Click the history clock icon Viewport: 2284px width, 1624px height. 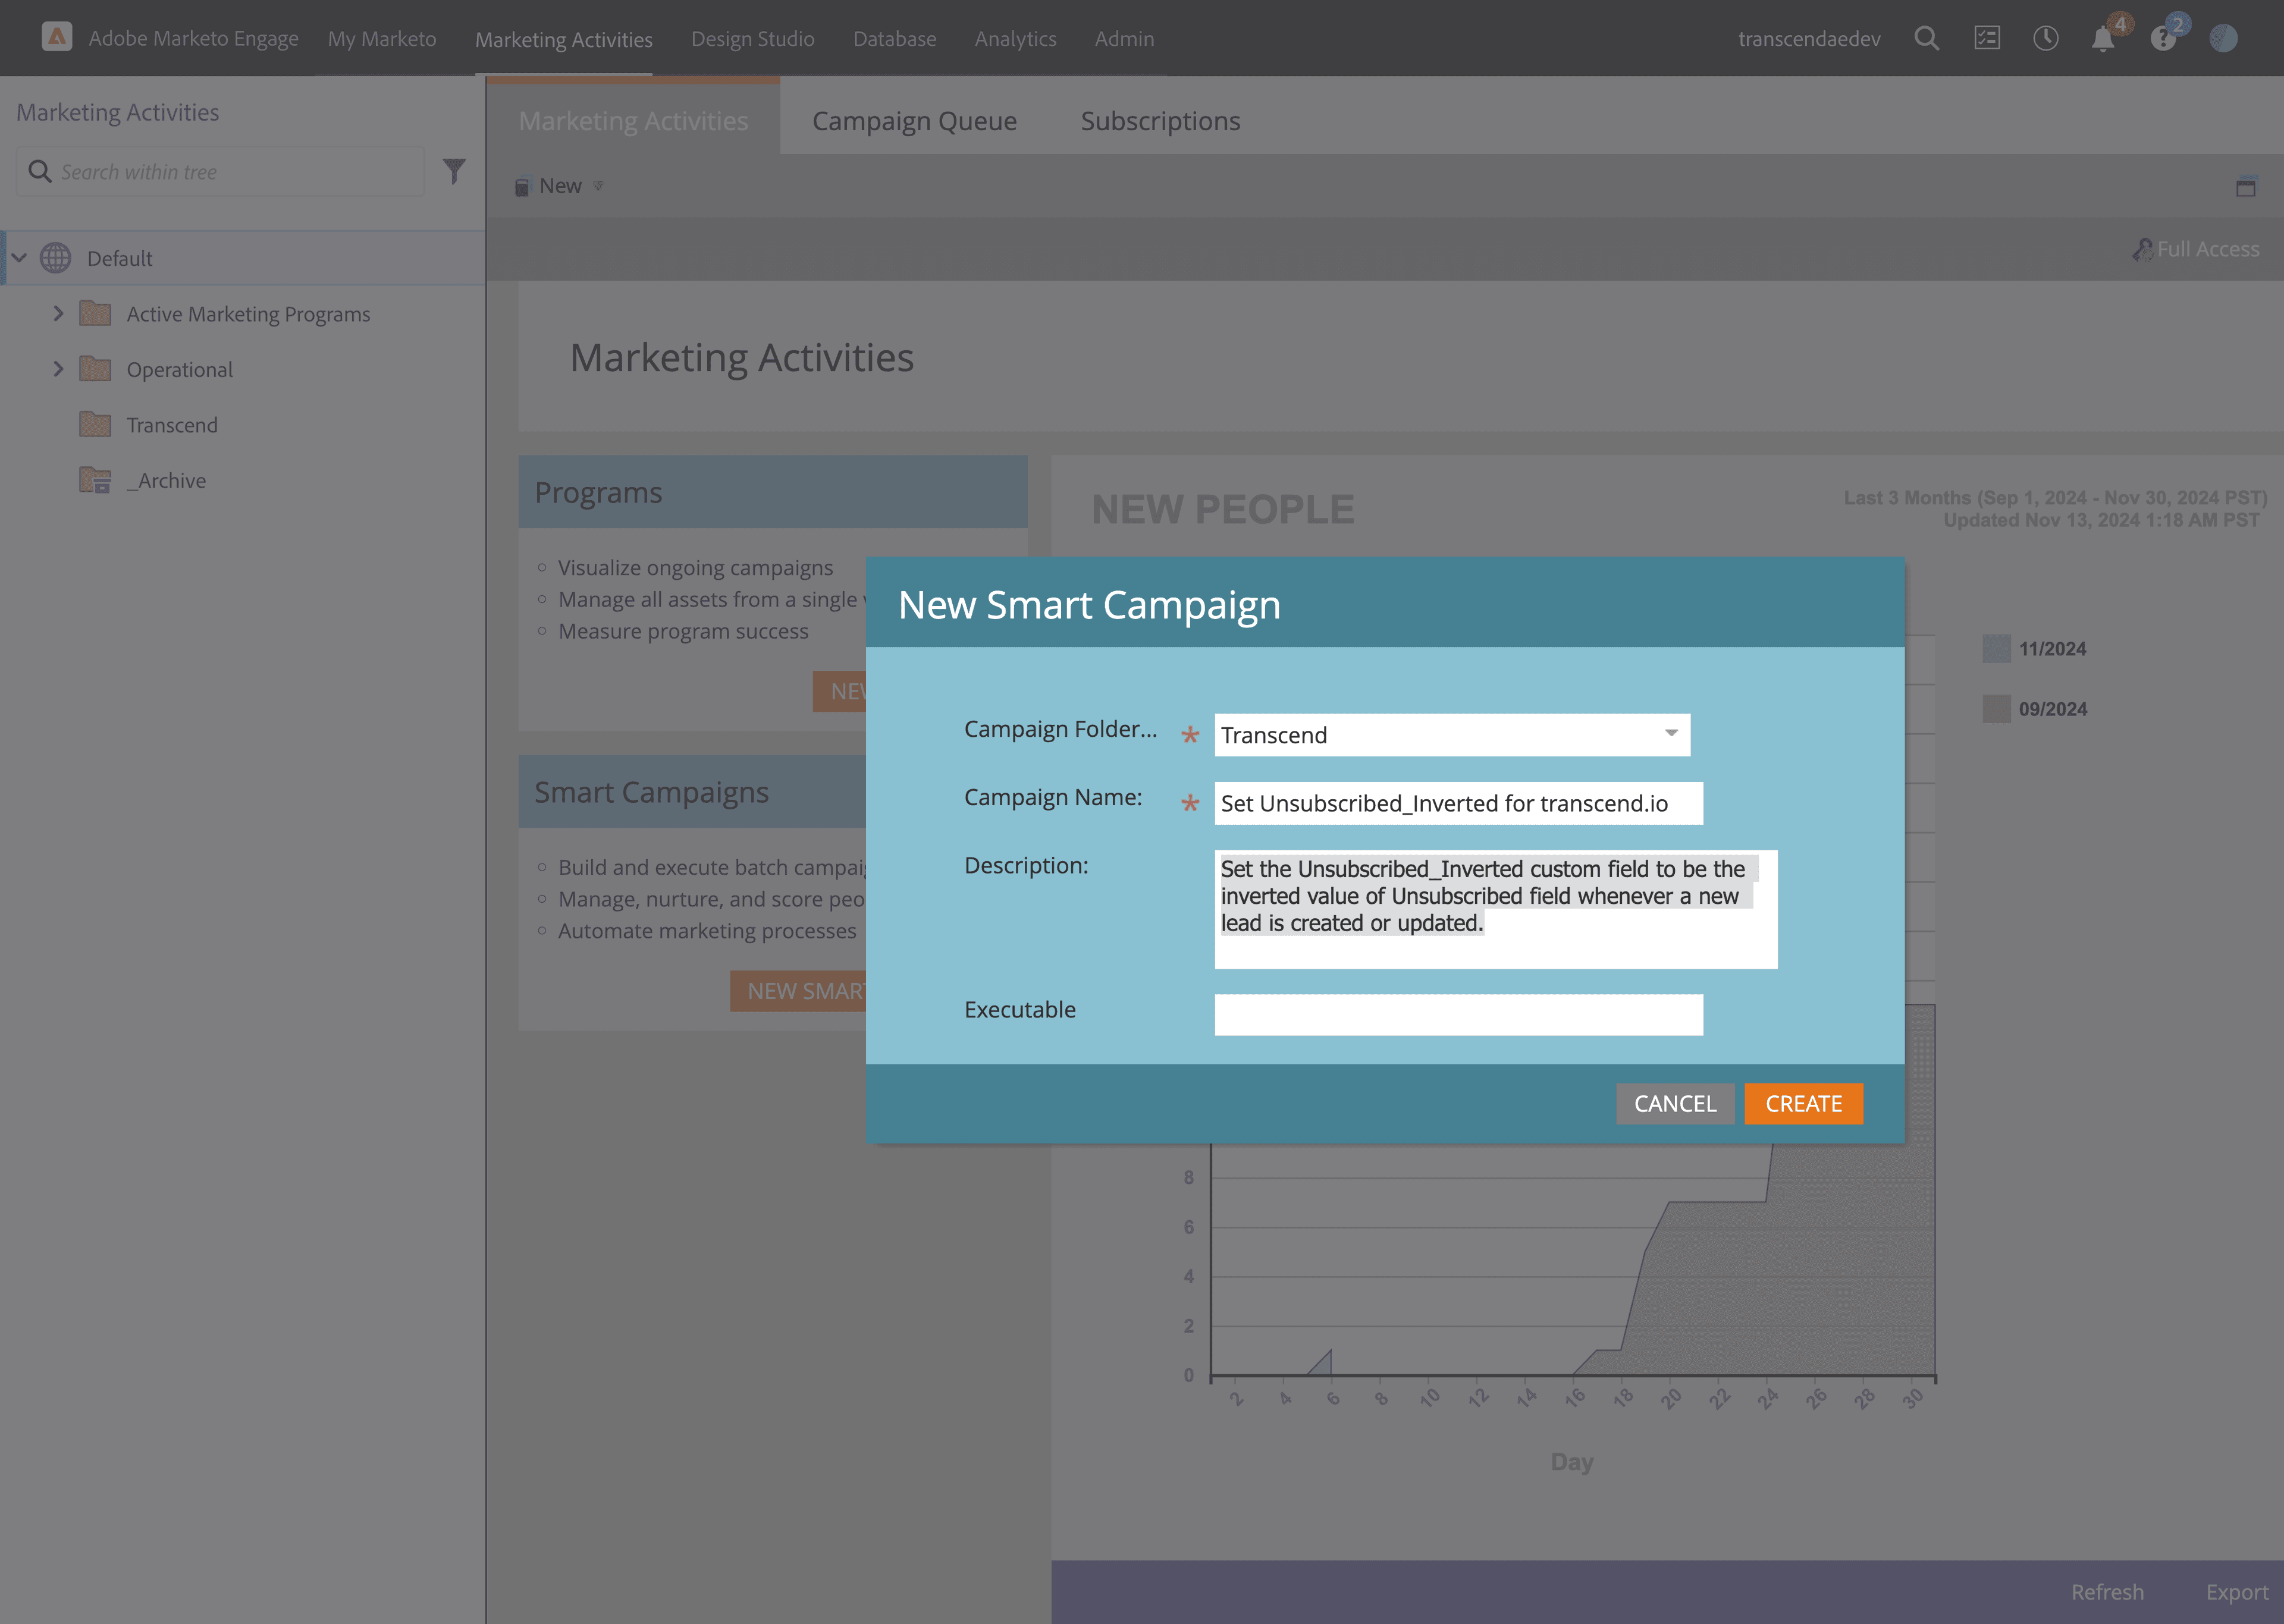(x=2045, y=39)
